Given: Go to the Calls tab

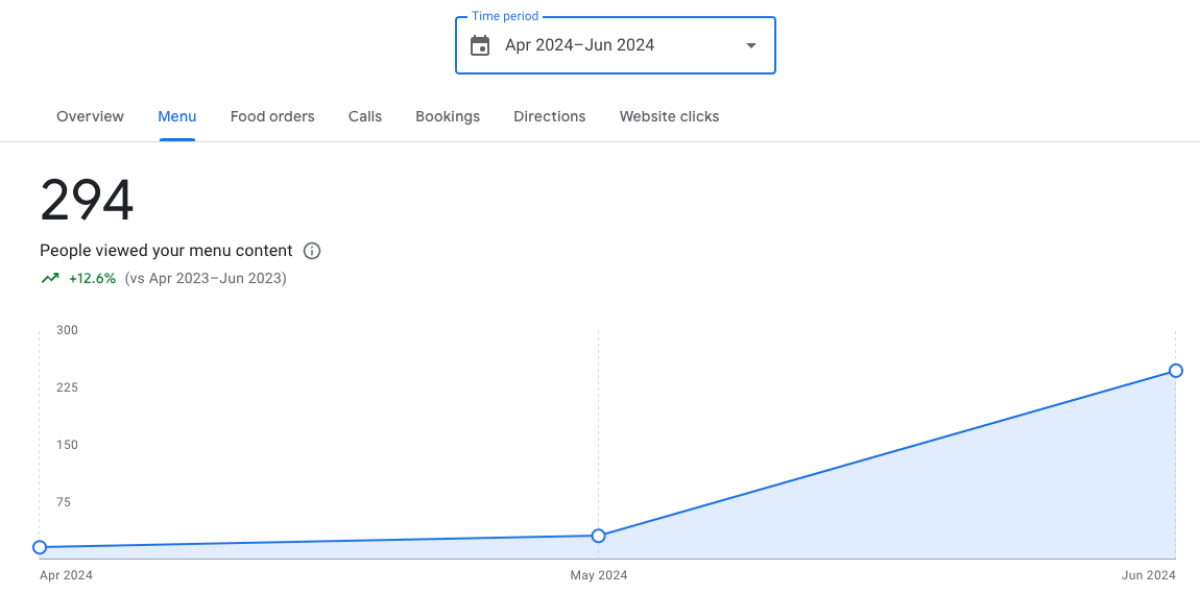Looking at the screenshot, I should tap(365, 116).
